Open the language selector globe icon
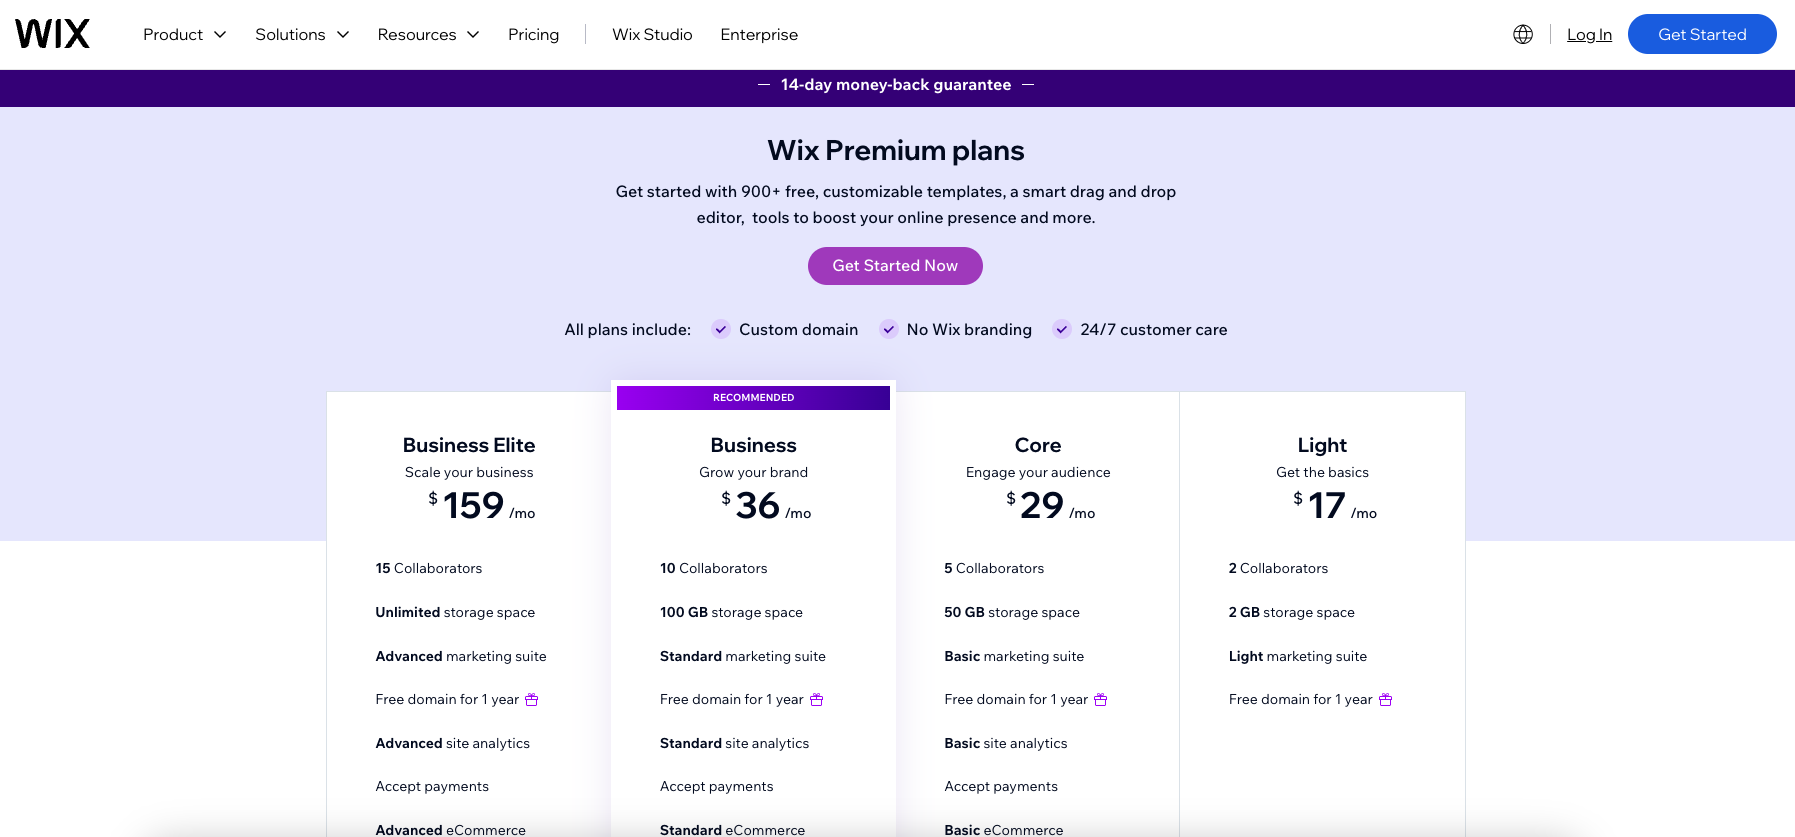 (x=1522, y=33)
